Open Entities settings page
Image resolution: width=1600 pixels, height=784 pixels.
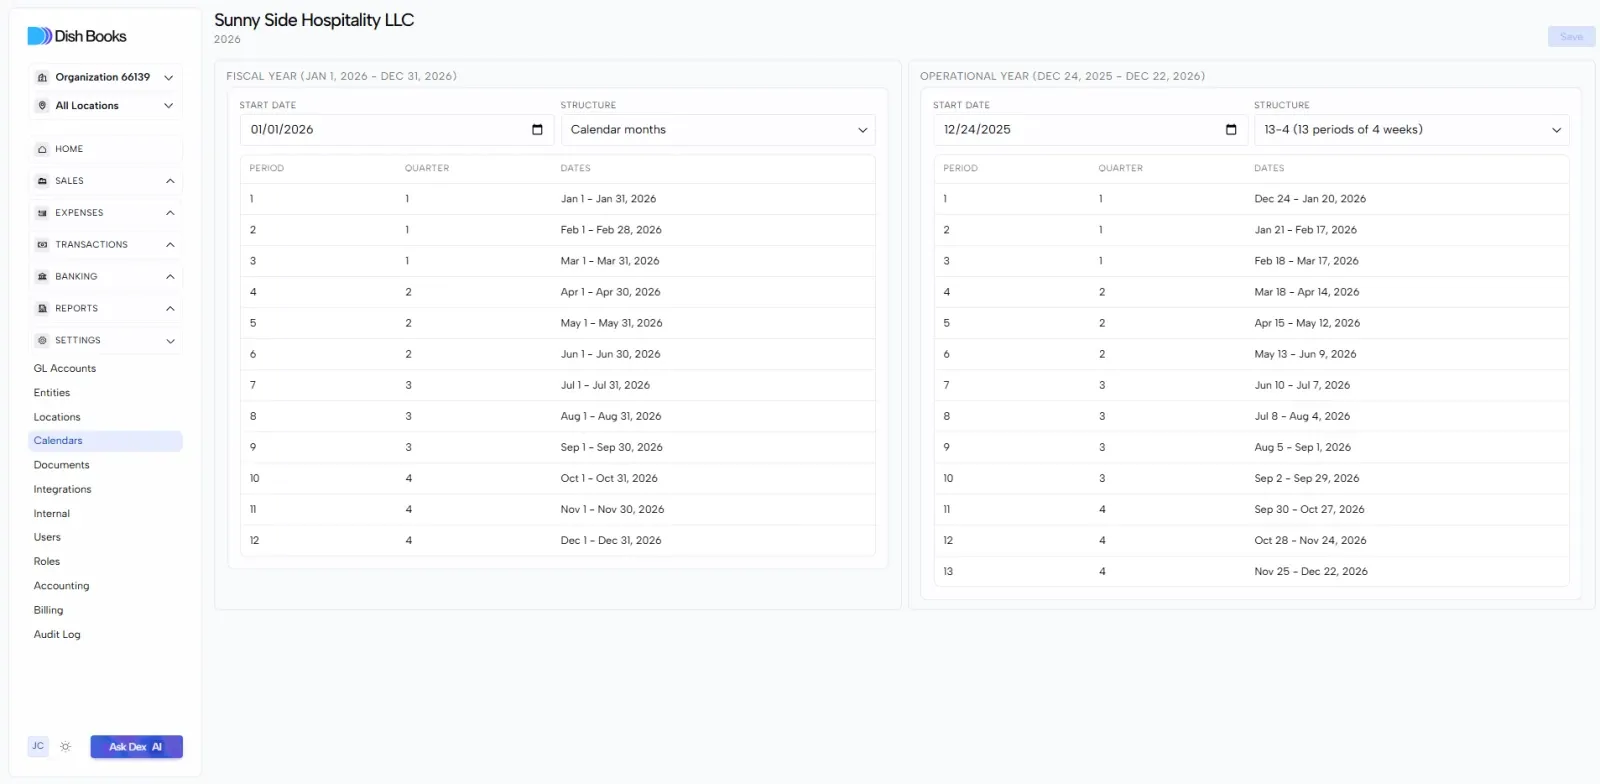(x=52, y=393)
